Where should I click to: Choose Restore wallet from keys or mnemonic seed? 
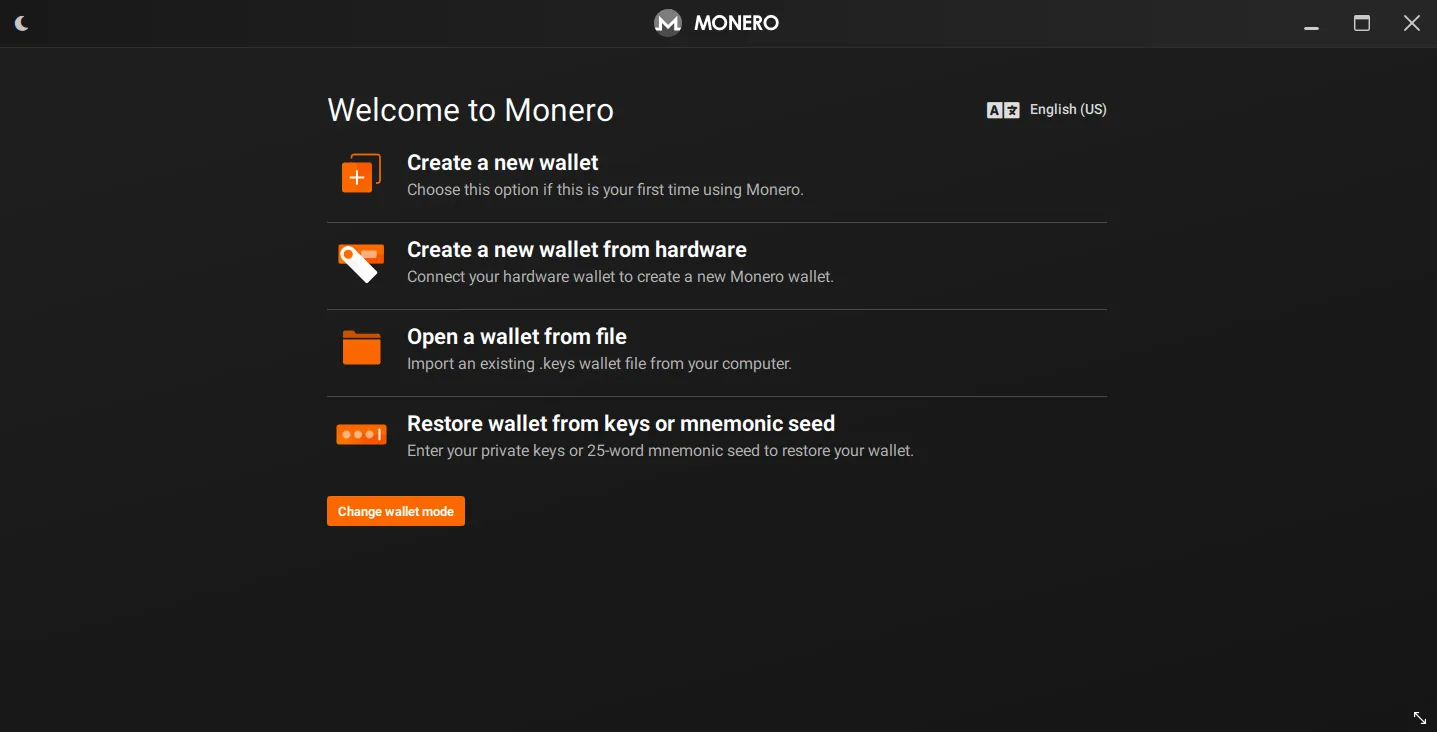pyautogui.click(x=621, y=423)
